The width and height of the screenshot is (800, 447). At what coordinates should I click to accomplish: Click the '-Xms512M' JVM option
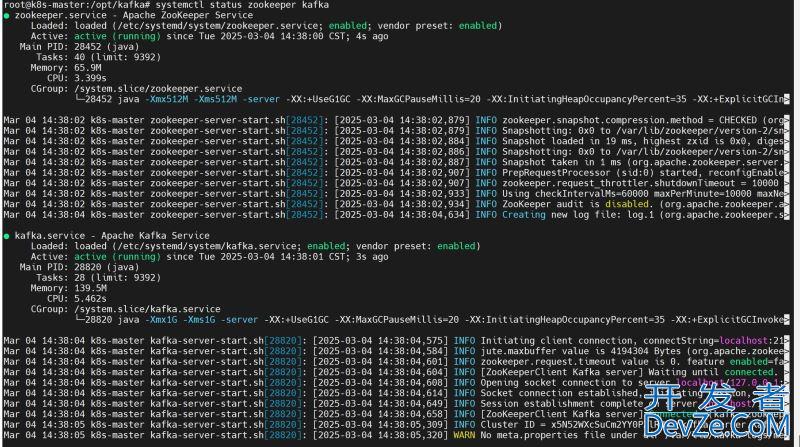pos(215,100)
